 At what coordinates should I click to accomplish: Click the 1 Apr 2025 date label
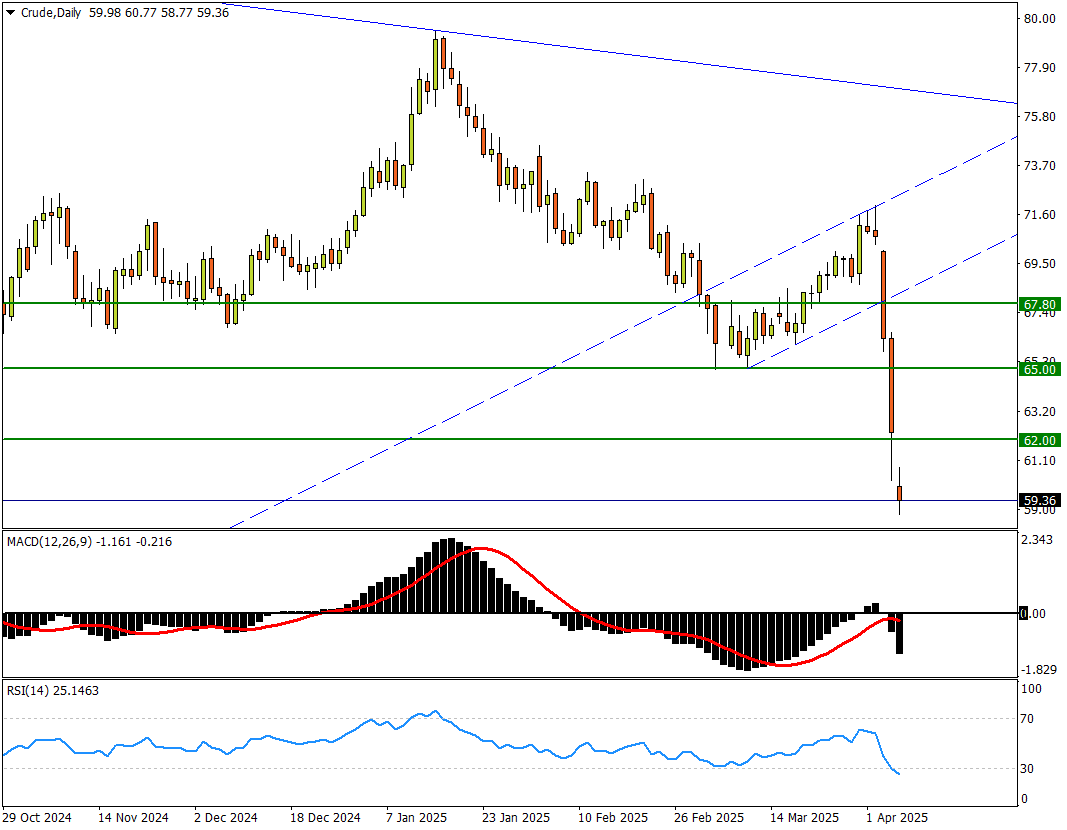click(897, 817)
